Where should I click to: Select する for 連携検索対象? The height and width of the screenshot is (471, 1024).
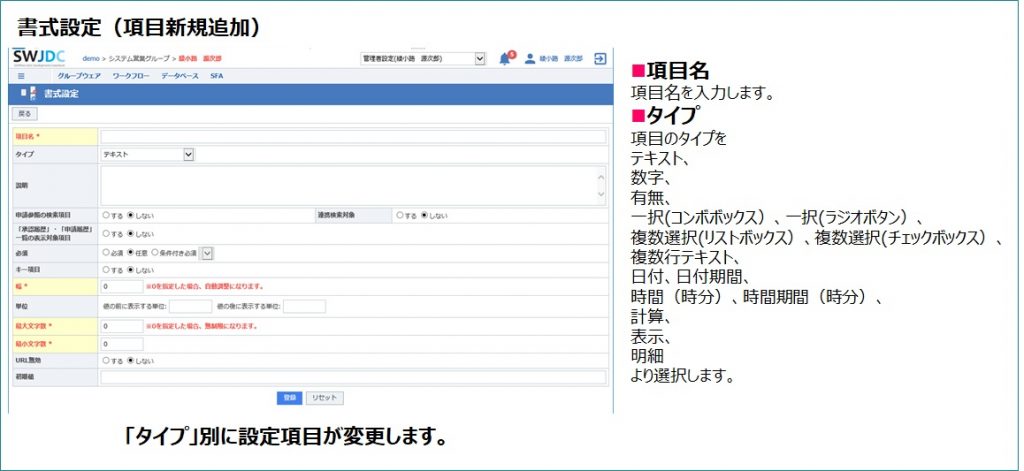pyautogui.click(x=400, y=215)
